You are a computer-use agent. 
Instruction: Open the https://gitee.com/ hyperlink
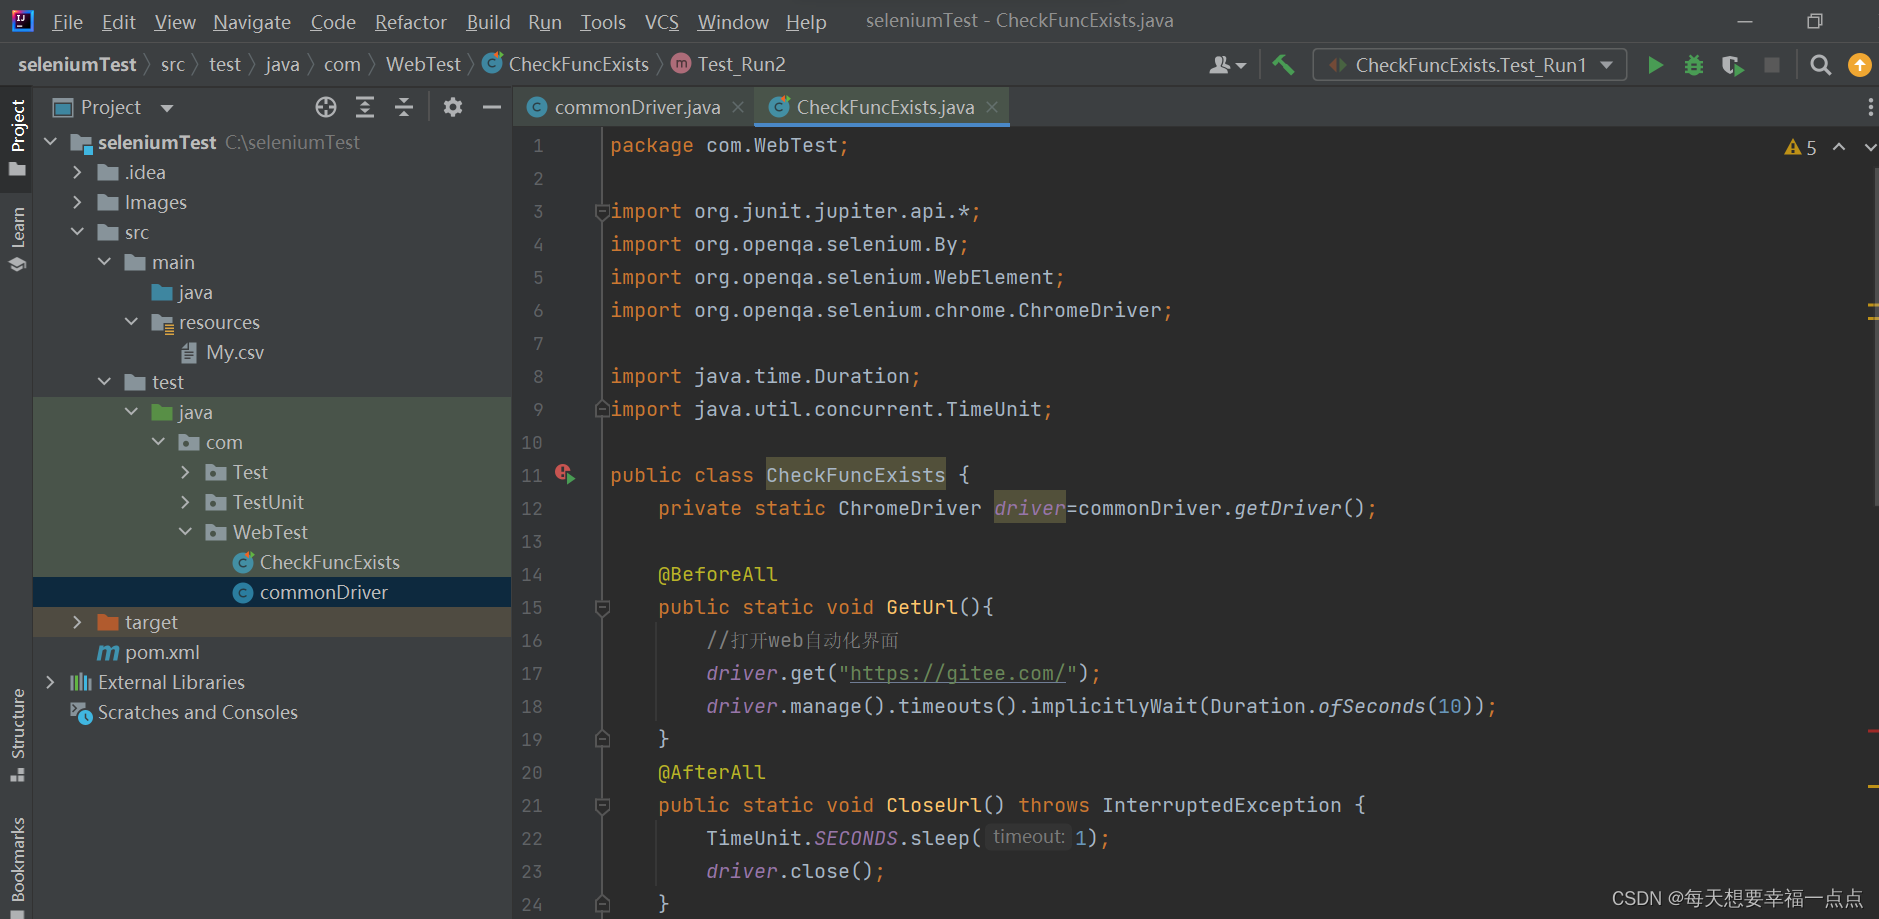pyautogui.click(x=957, y=673)
